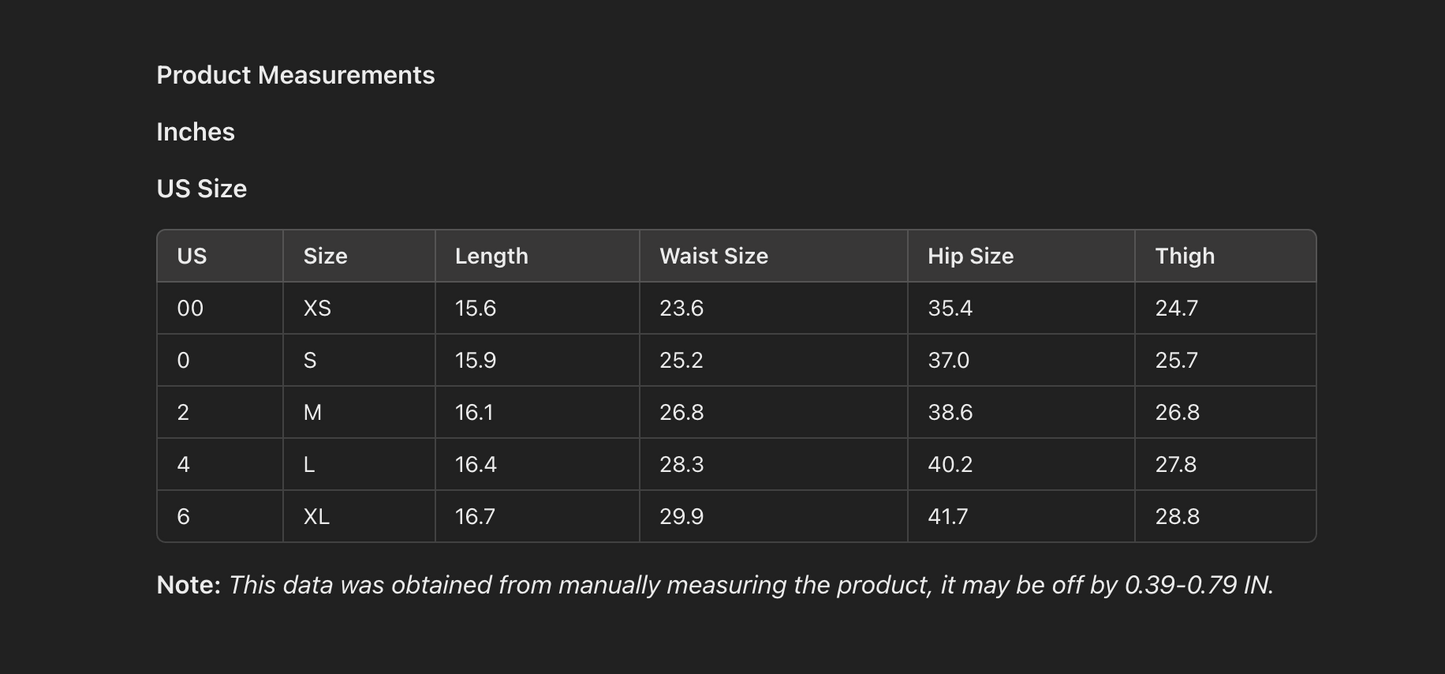The image size is (1445, 674).
Task: Click the 23.6 waist value
Action: [x=681, y=308]
